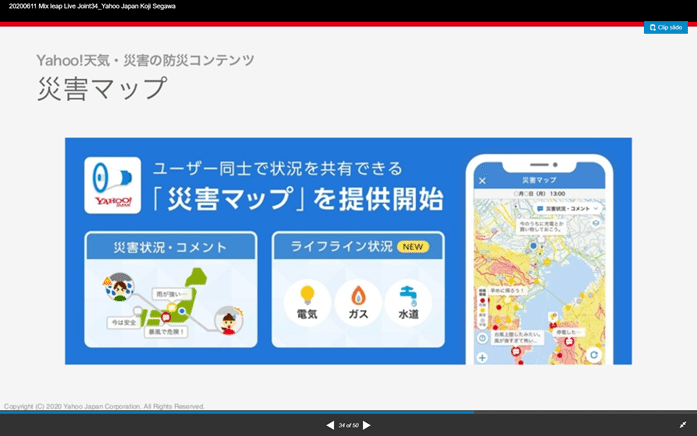This screenshot has height=436, width=697.
Task: Click the ガス flame icon
Action: (358, 303)
